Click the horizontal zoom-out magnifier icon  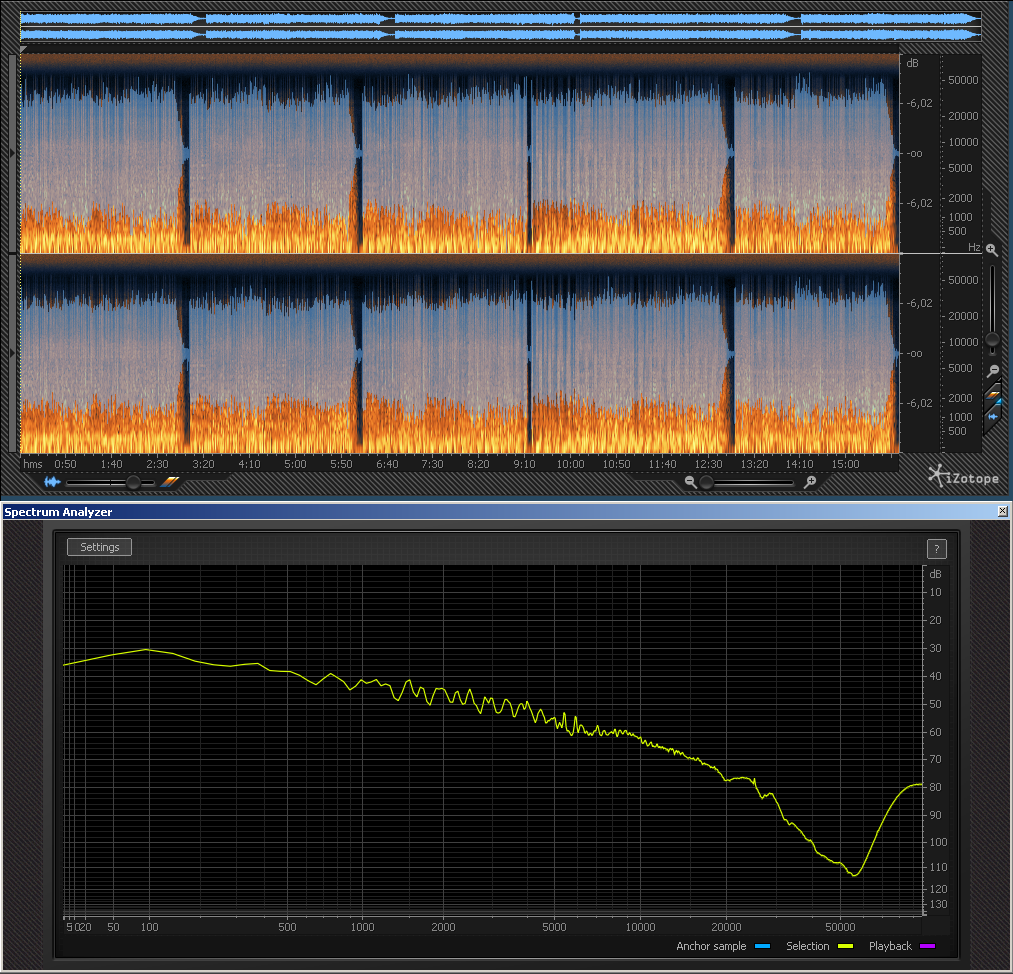click(x=690, y=482)
